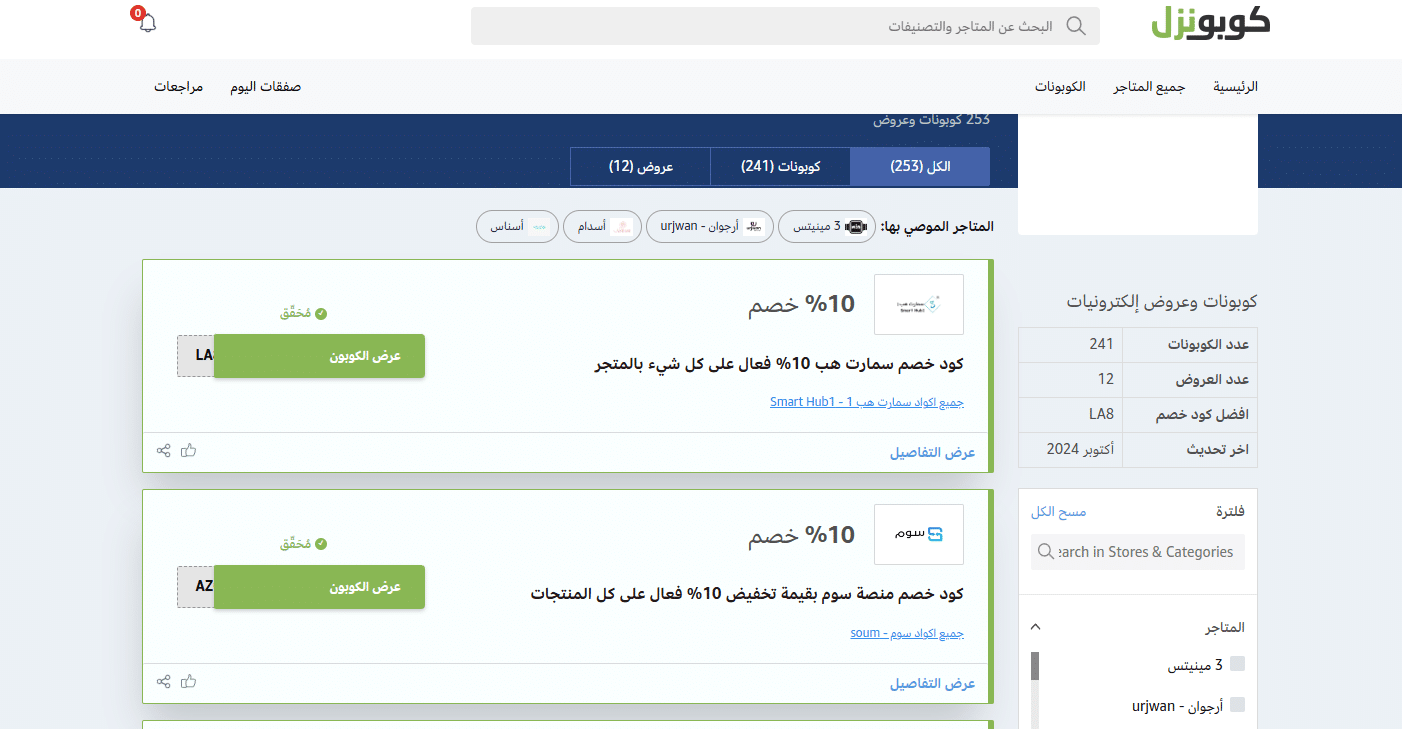The image size is (1402, 729).
Task: Select recommended store chip أرجوان - urjwan
Action: [709, 227]
